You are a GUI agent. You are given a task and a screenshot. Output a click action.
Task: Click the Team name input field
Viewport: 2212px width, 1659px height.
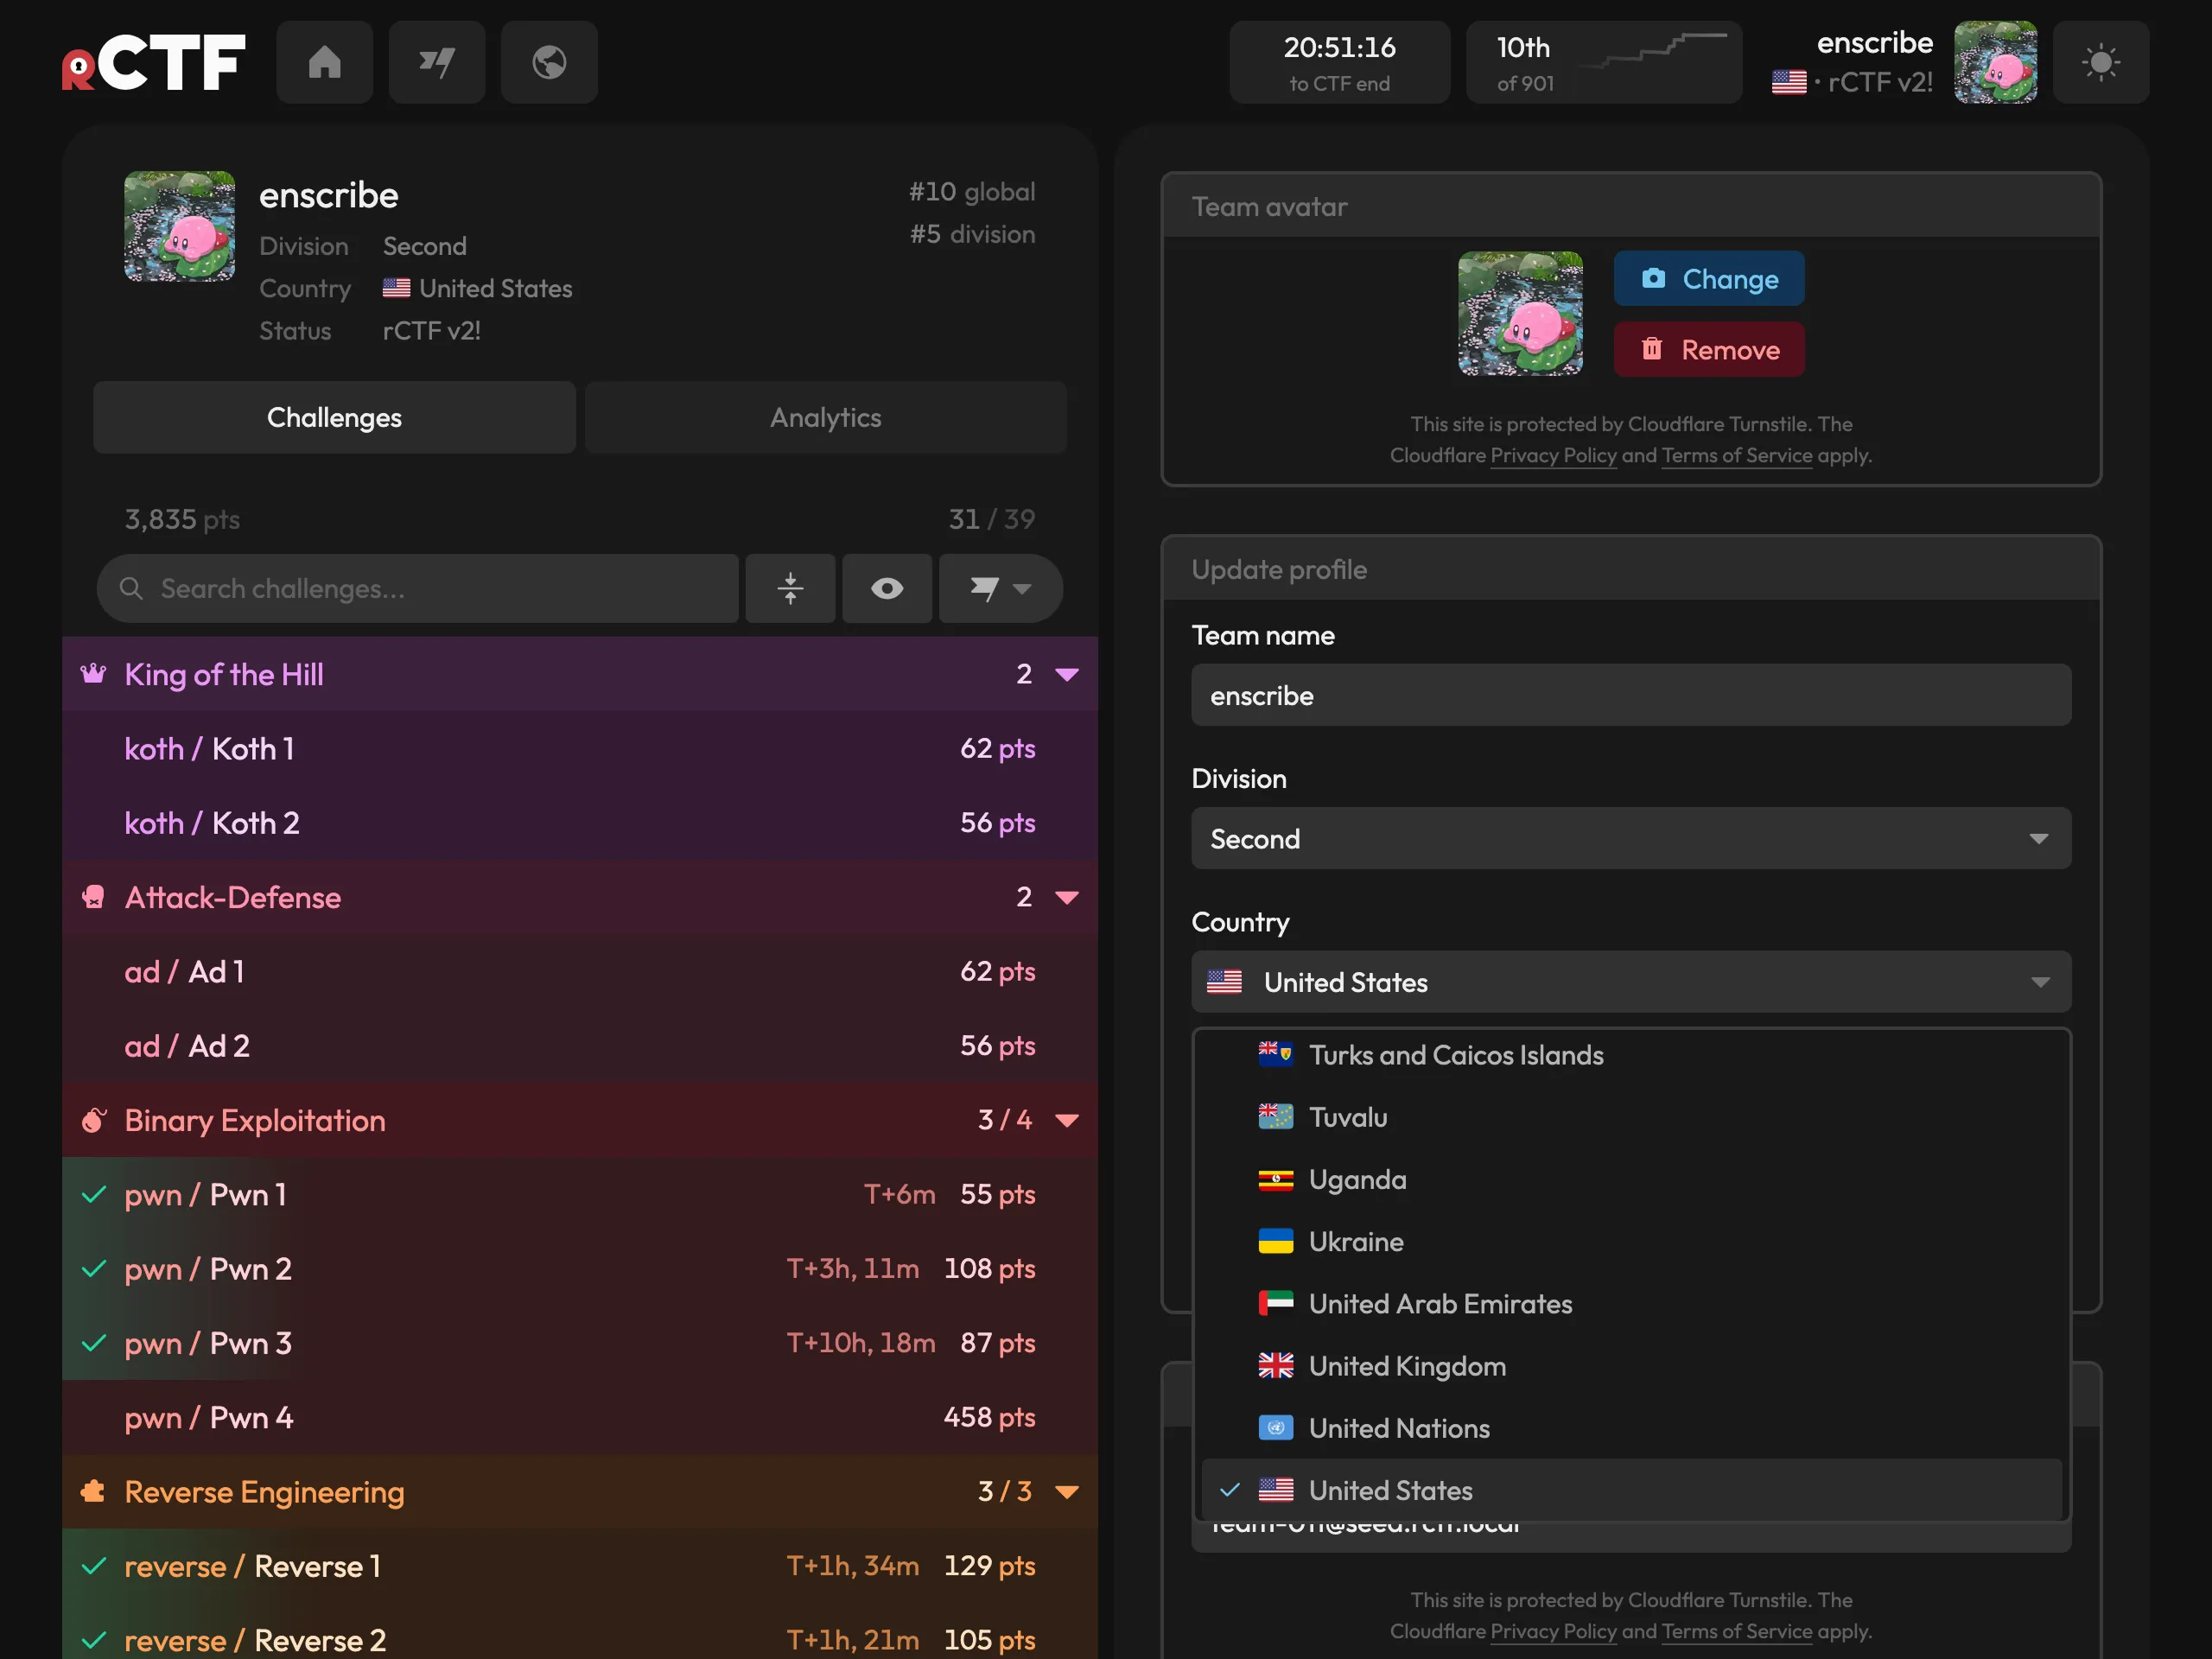click(x=1631, y=695)
